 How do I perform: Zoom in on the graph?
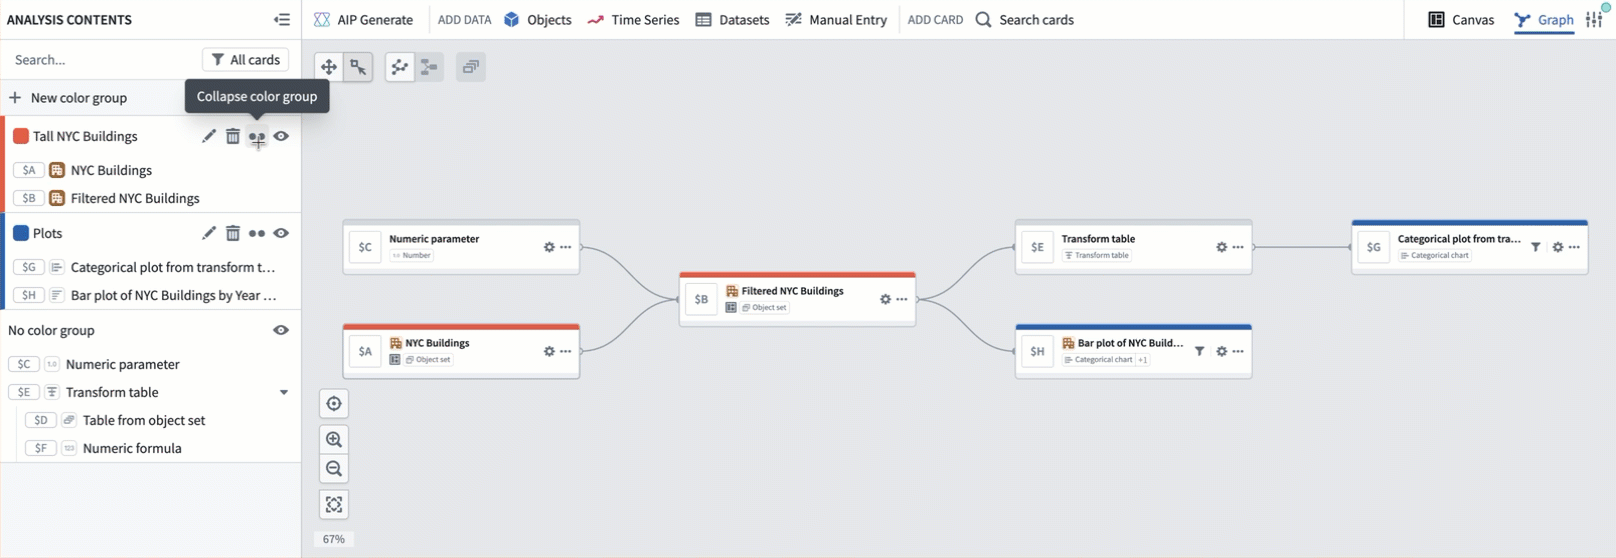tap(334, 439)
